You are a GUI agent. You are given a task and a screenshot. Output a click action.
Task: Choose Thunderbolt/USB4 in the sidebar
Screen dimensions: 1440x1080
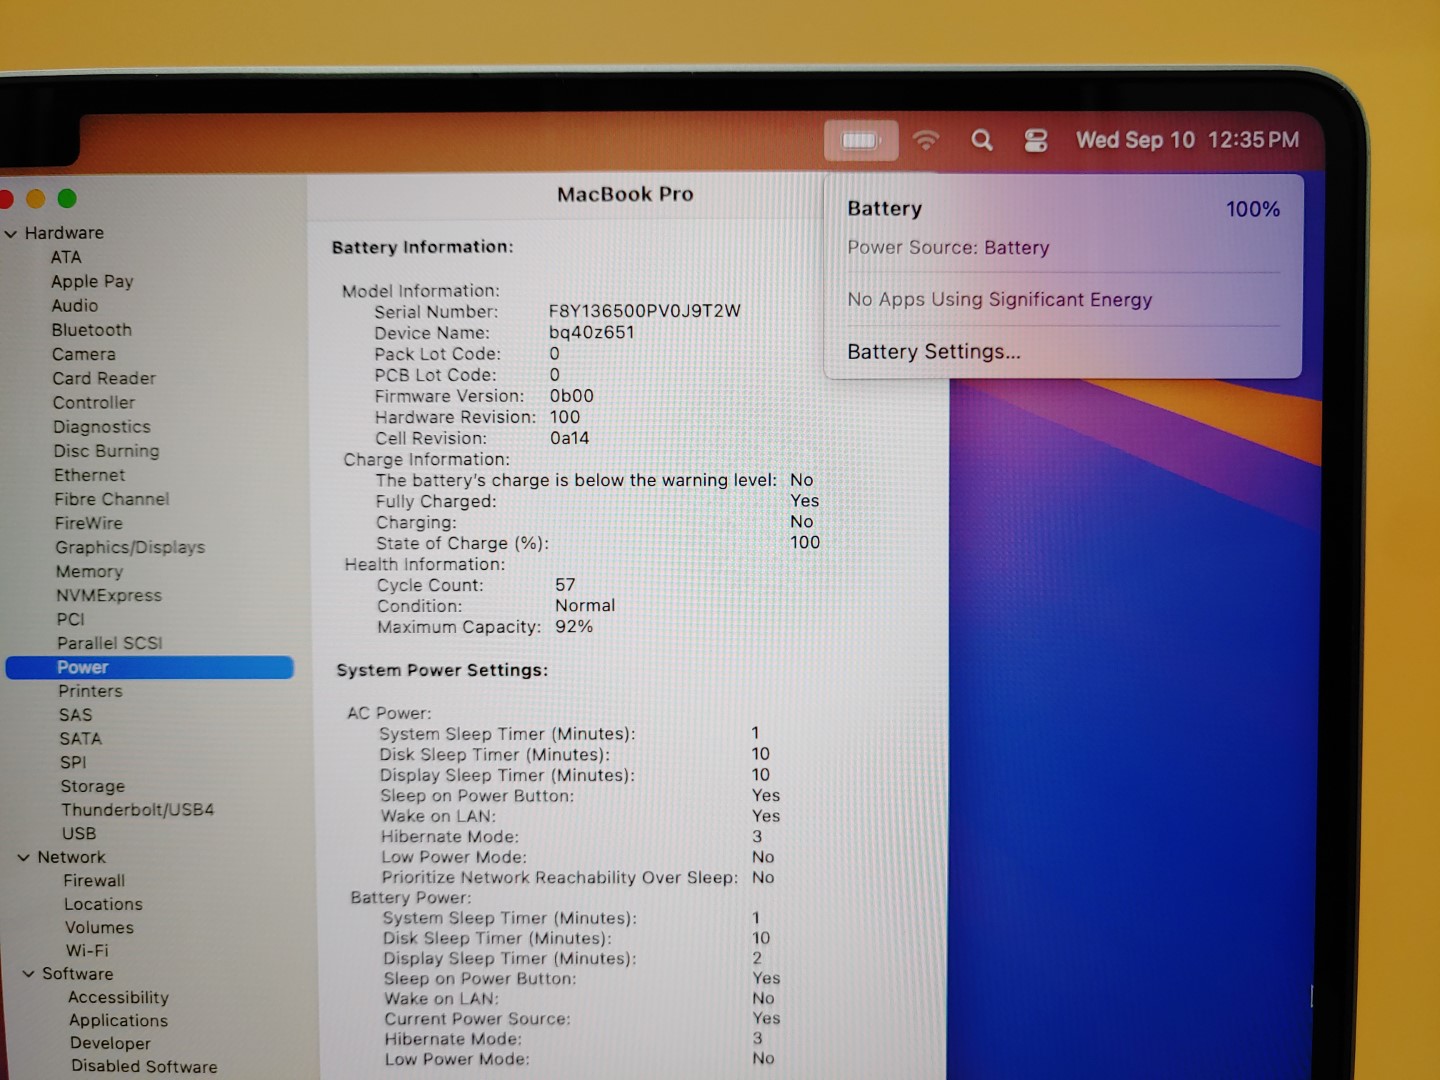tap(137, 810)
